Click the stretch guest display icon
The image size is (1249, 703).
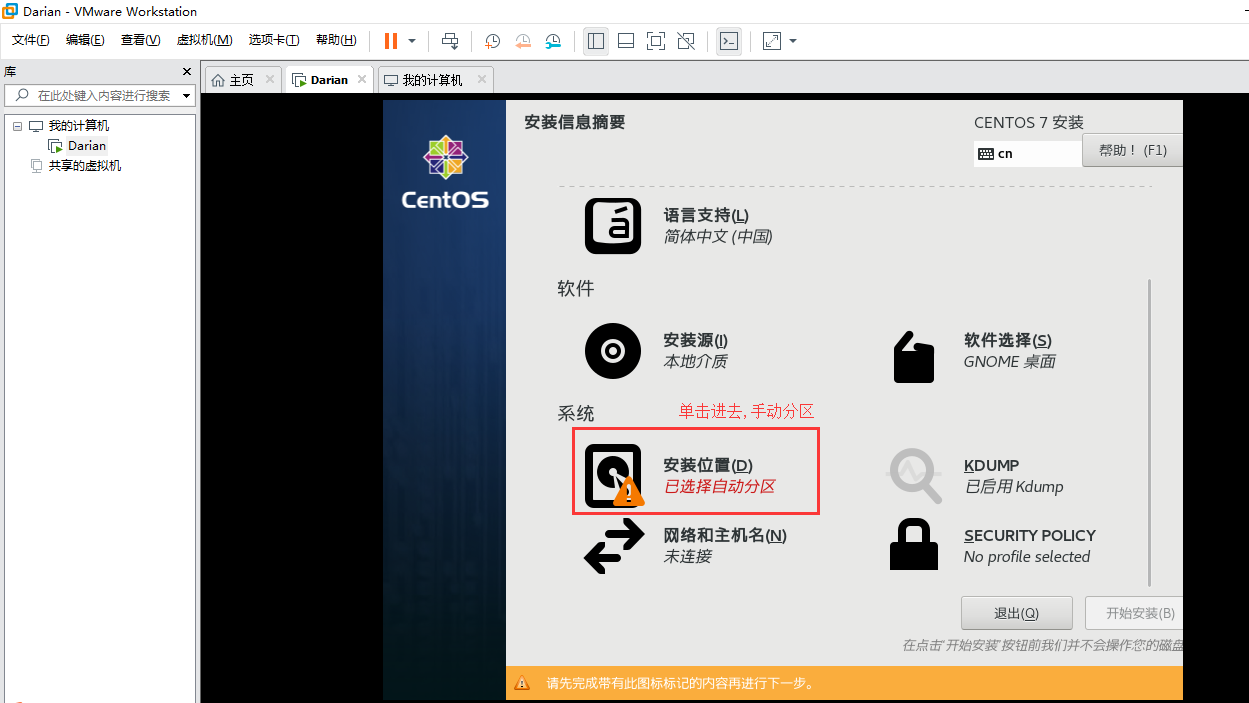[x=772, y=41]
